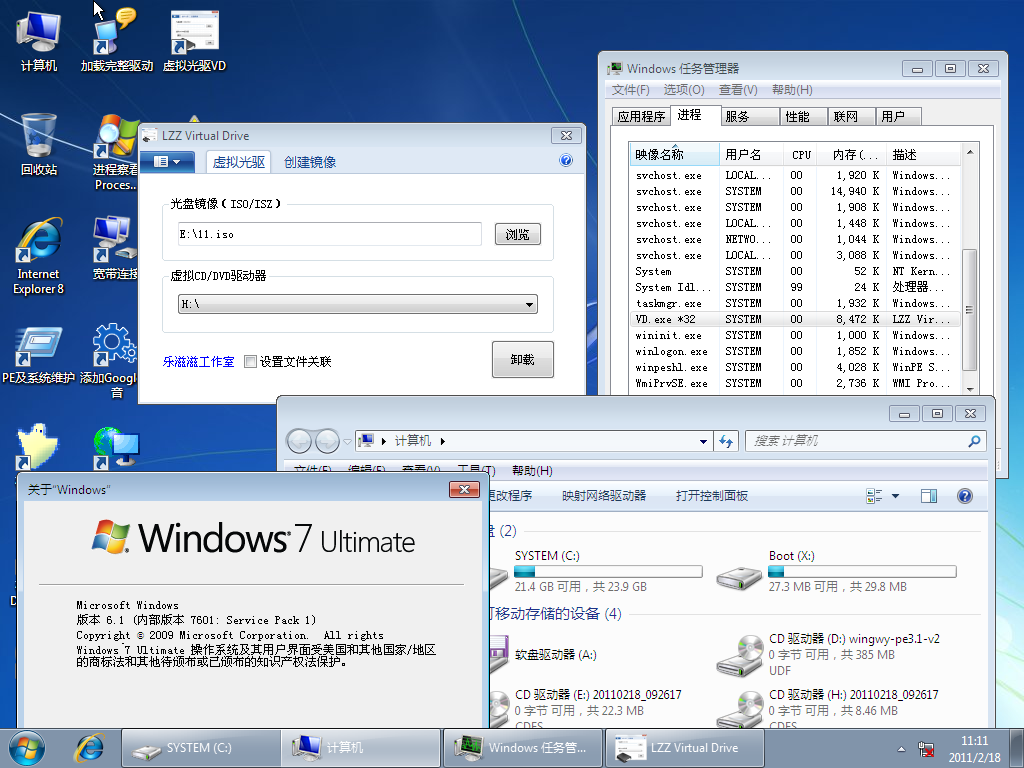Launch Internet Explorer 8 desktop icon

coord(39,256)
